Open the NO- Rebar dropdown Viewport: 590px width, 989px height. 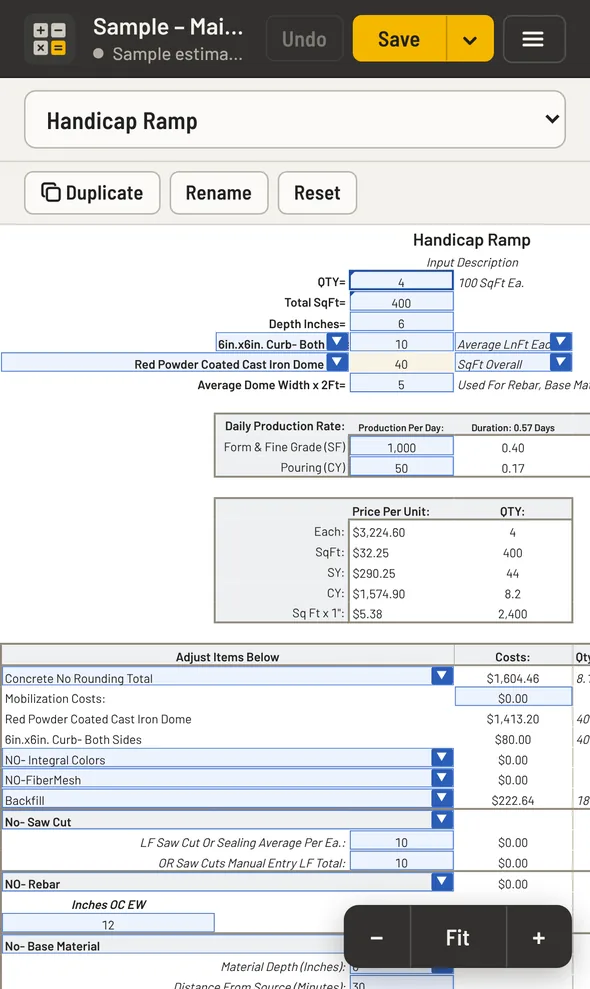[442, 881]
